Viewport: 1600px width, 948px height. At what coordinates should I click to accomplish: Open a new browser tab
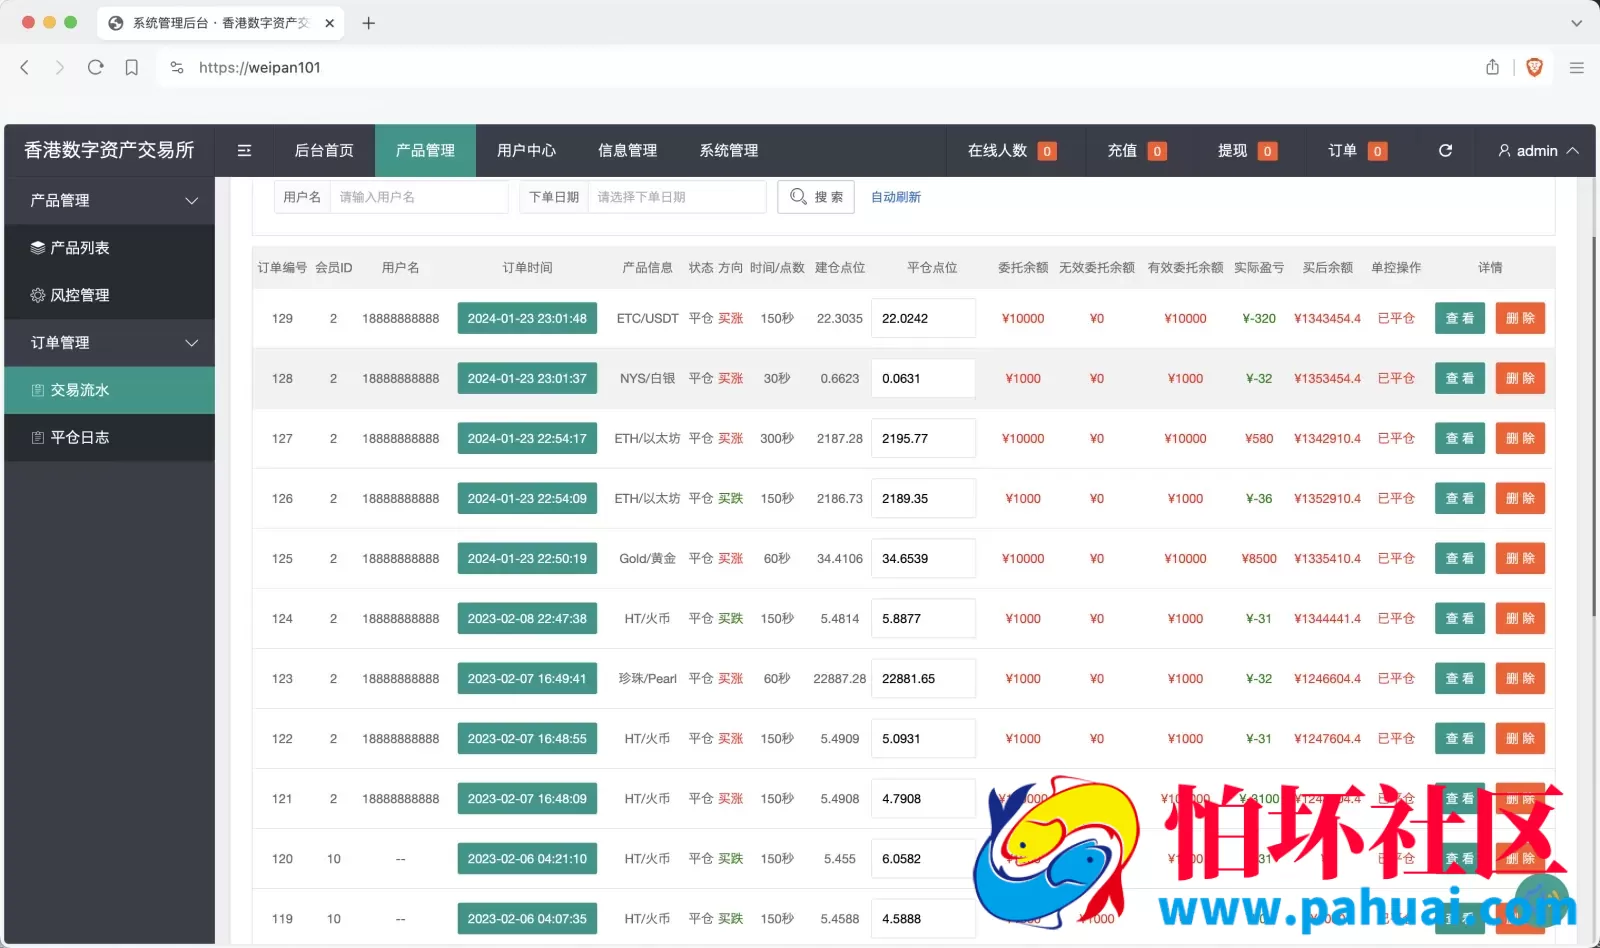click(368, 23)
